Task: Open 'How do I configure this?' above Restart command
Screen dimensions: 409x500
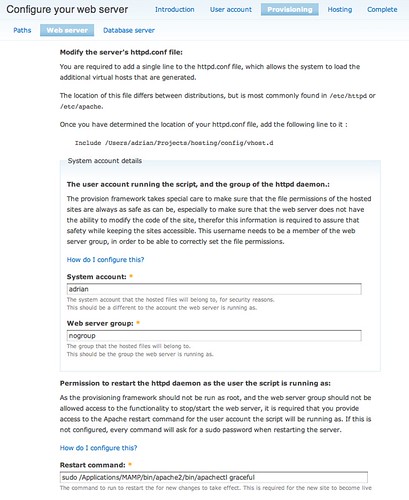Action: (98, 448)
